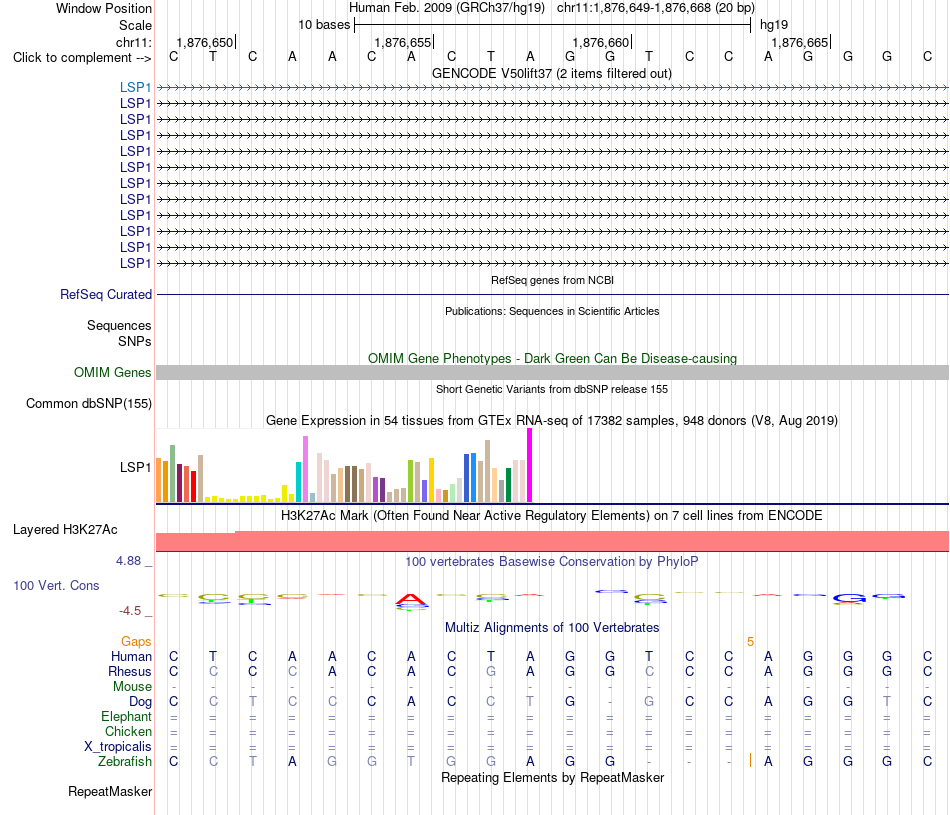Click the Layered H3K27Ac track label
Screen dimensions: 950x815
pos(65,530)
